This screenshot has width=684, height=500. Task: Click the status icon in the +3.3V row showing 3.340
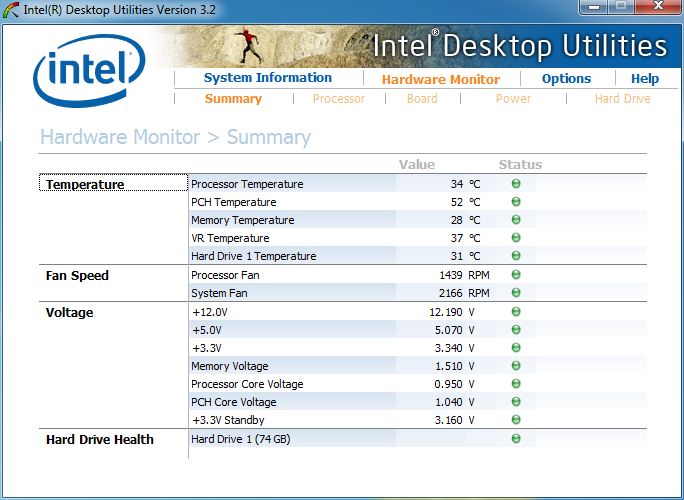click(x=516, y=347)
